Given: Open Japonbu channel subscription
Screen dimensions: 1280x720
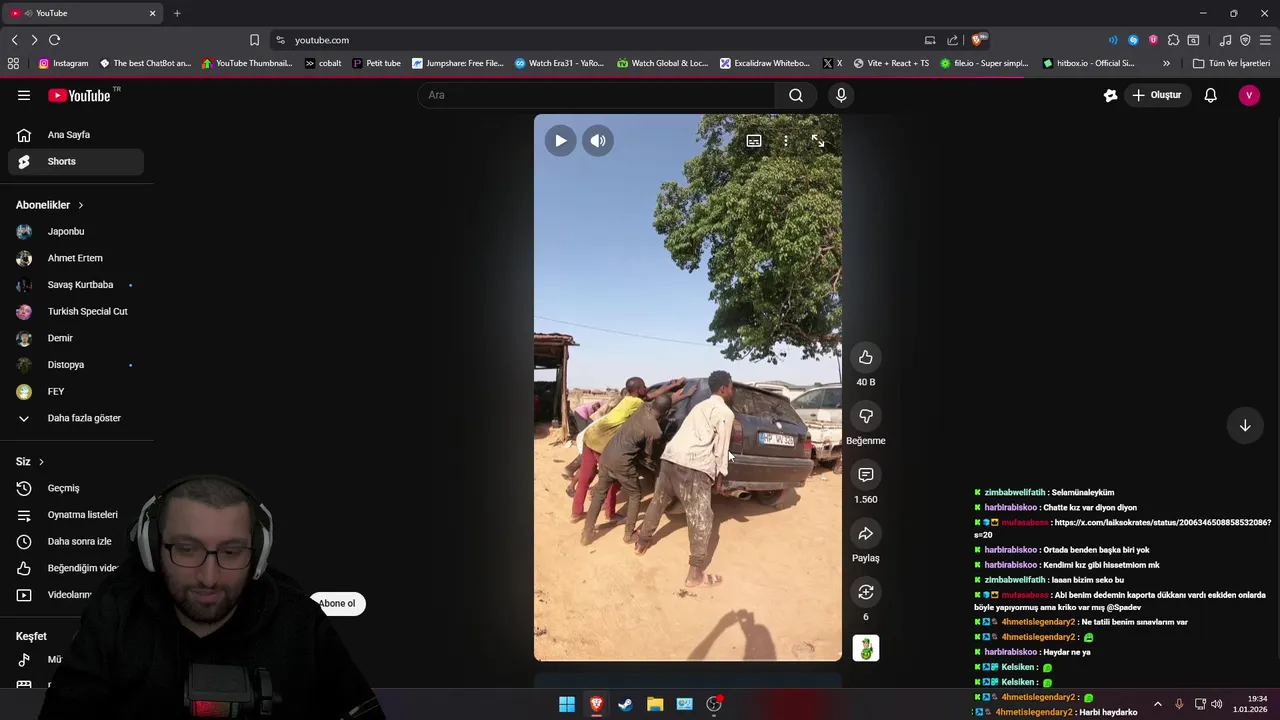Looking at the screenshot, I should click(x=76, y=232).
